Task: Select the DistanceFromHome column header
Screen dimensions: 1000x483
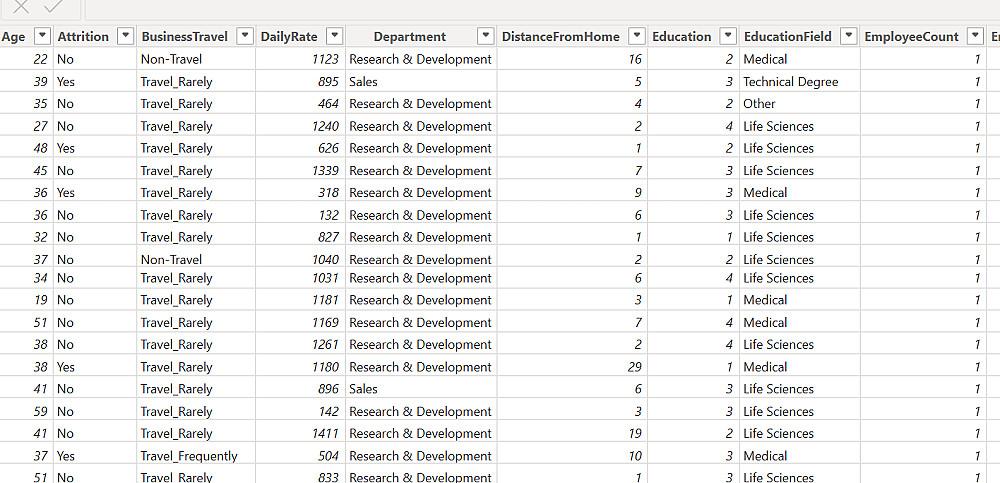Action: [560, 37]
